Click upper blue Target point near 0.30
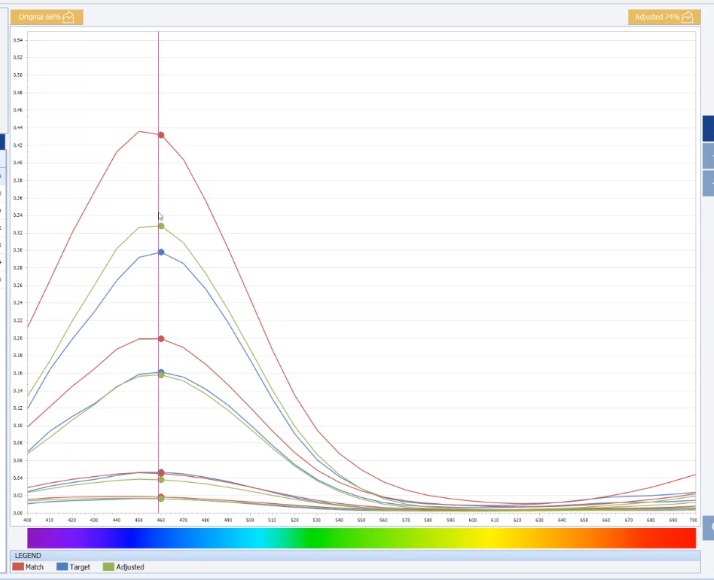Image resolution: width=714 pixels, height=580 pixels. click(x=161, y=252)
